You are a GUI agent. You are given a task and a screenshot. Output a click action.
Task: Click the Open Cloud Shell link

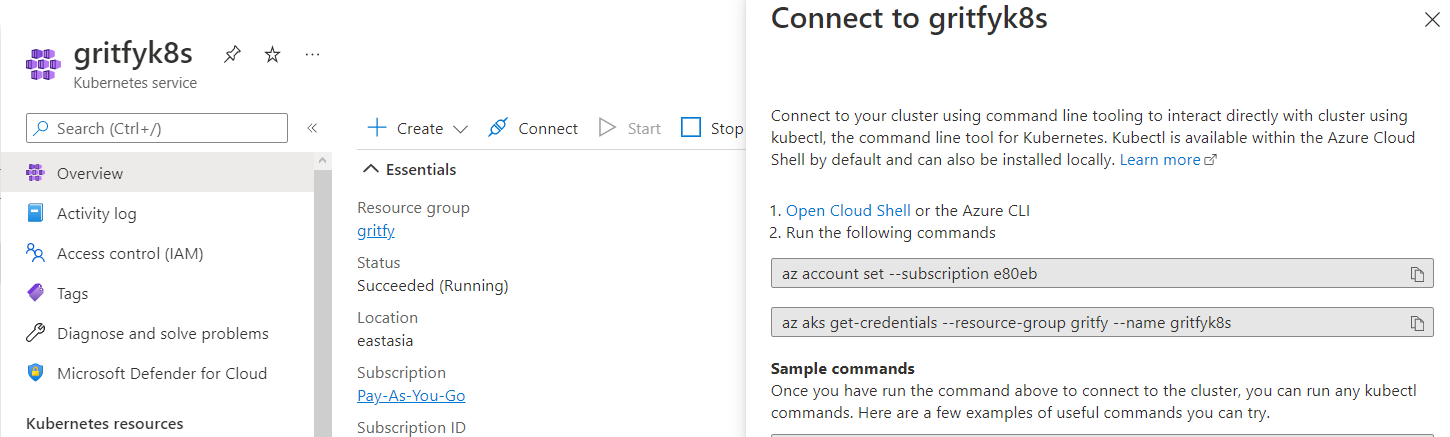point(848,210)
